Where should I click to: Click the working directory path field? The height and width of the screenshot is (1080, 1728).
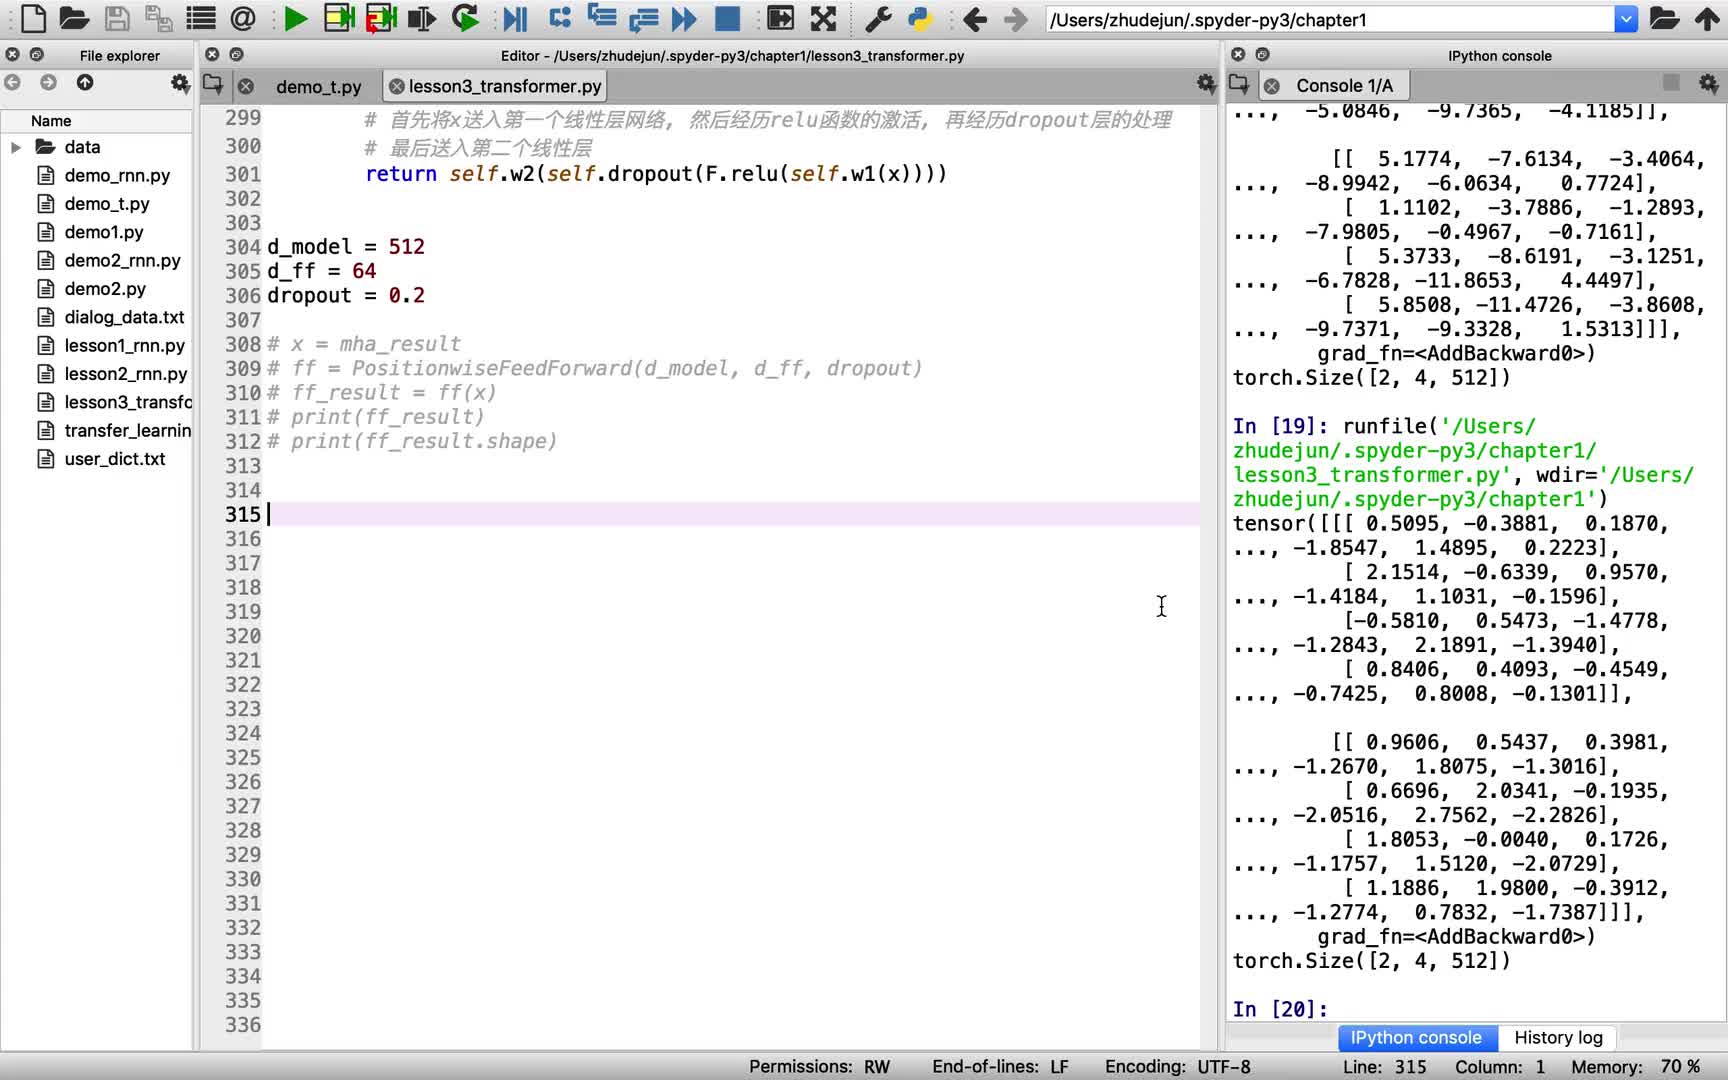pyautogui.click(x=1330, y=19)
